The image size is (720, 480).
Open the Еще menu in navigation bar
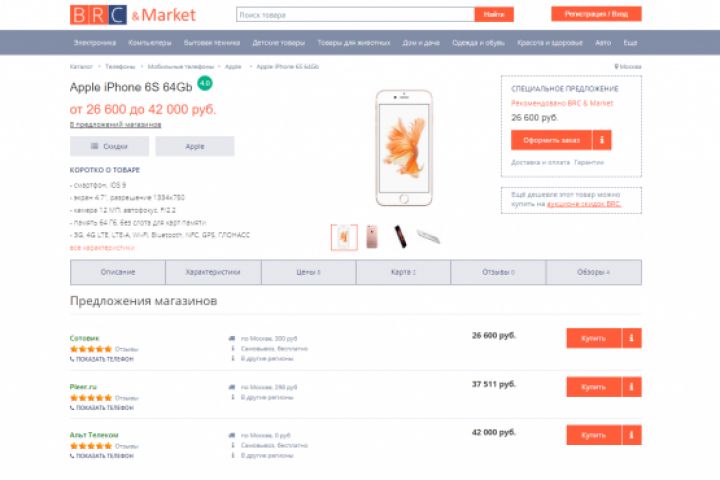point(630,43)
